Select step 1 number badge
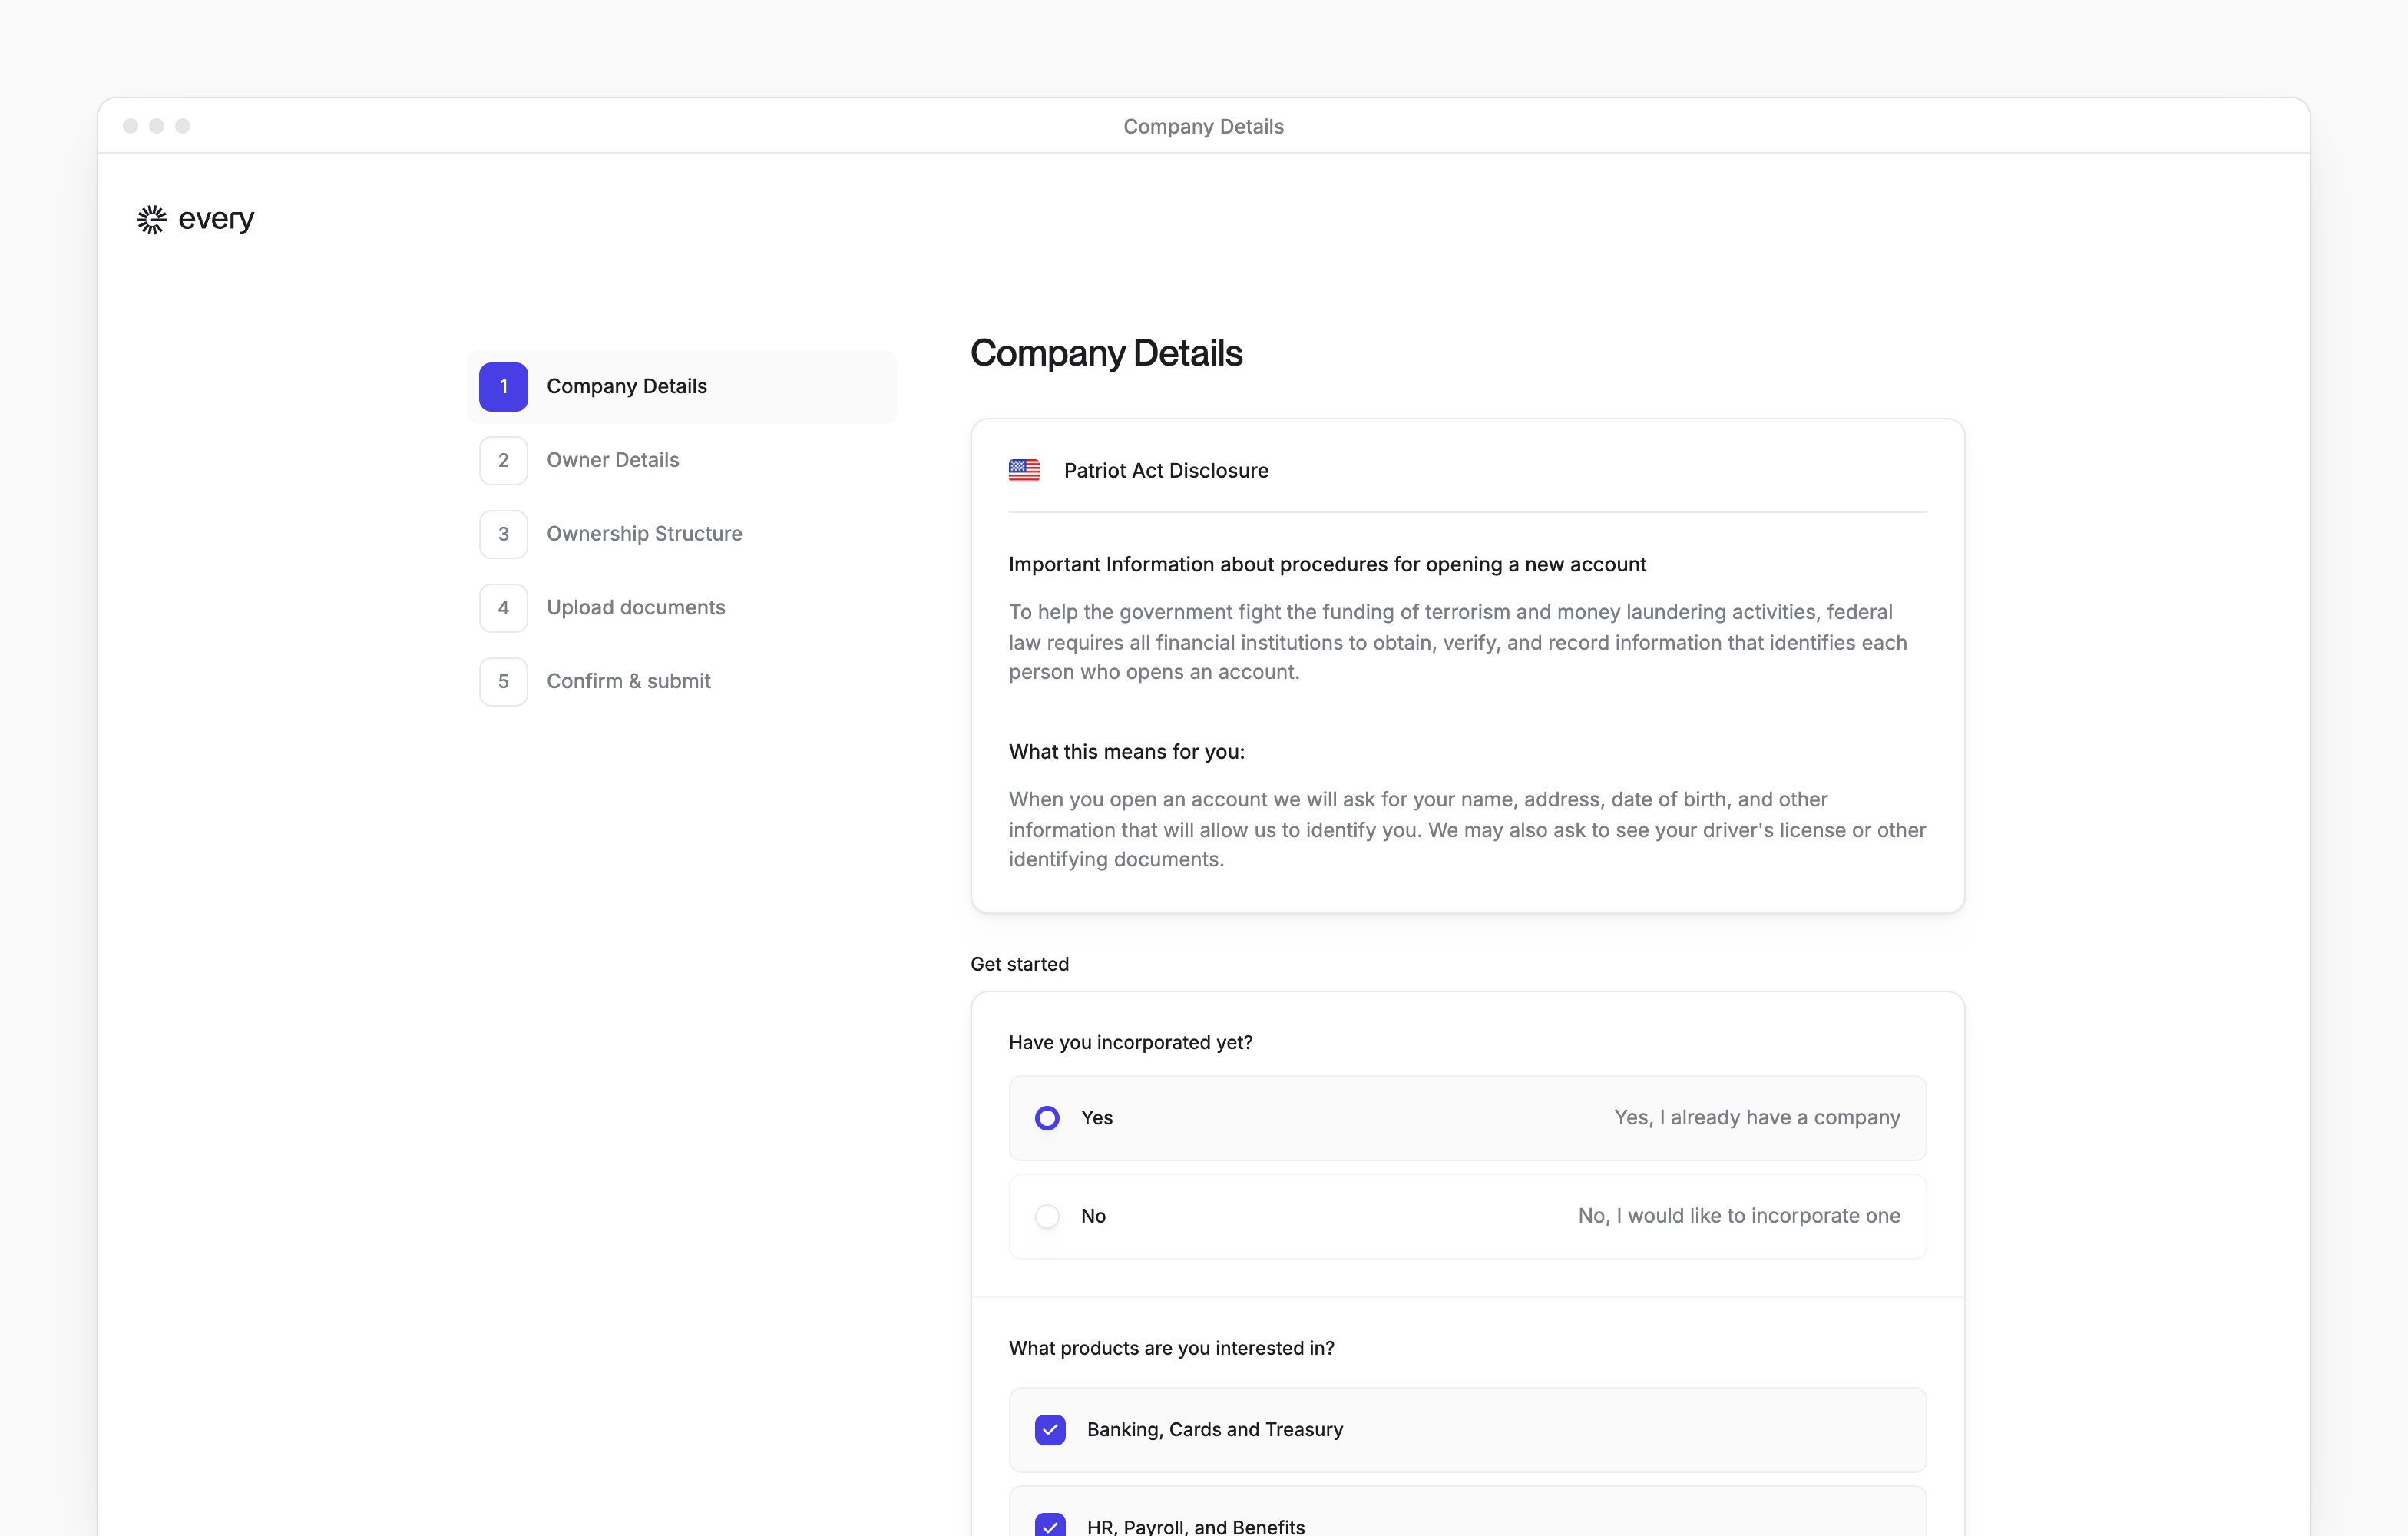The image size is (2408, 1536). (503, 387)
